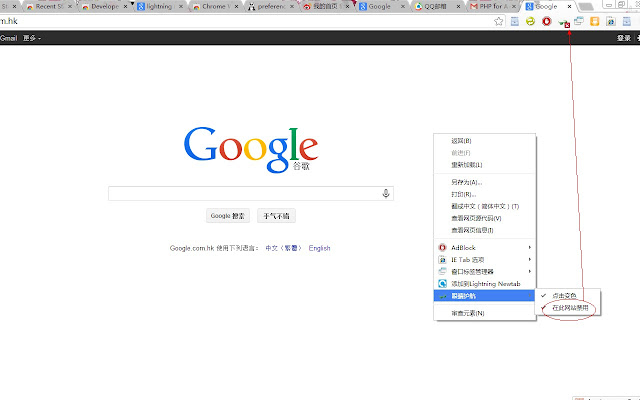This screenshot has height=400, width=640.
Task: Close the QQ邮箱 tab
Action: (x=458, y=7)
